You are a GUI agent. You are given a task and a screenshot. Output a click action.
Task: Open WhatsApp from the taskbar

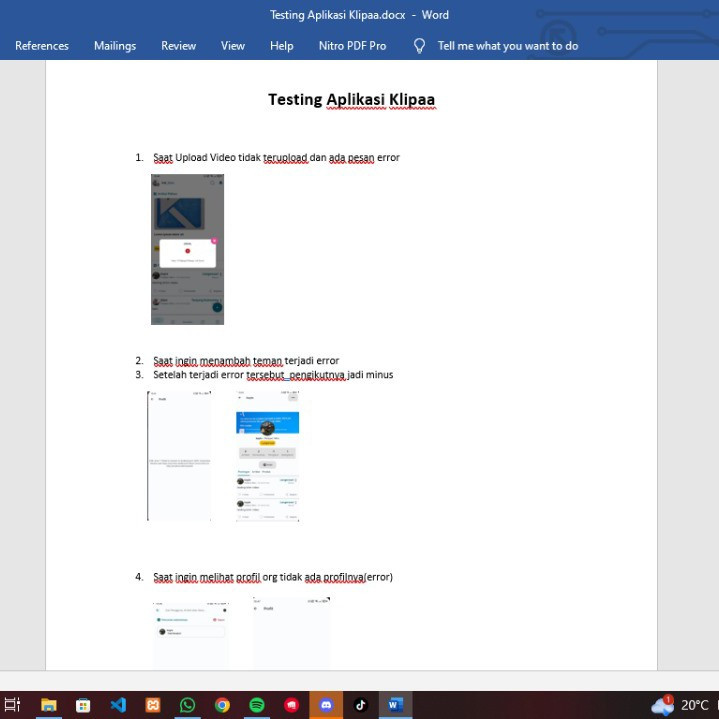187,705
